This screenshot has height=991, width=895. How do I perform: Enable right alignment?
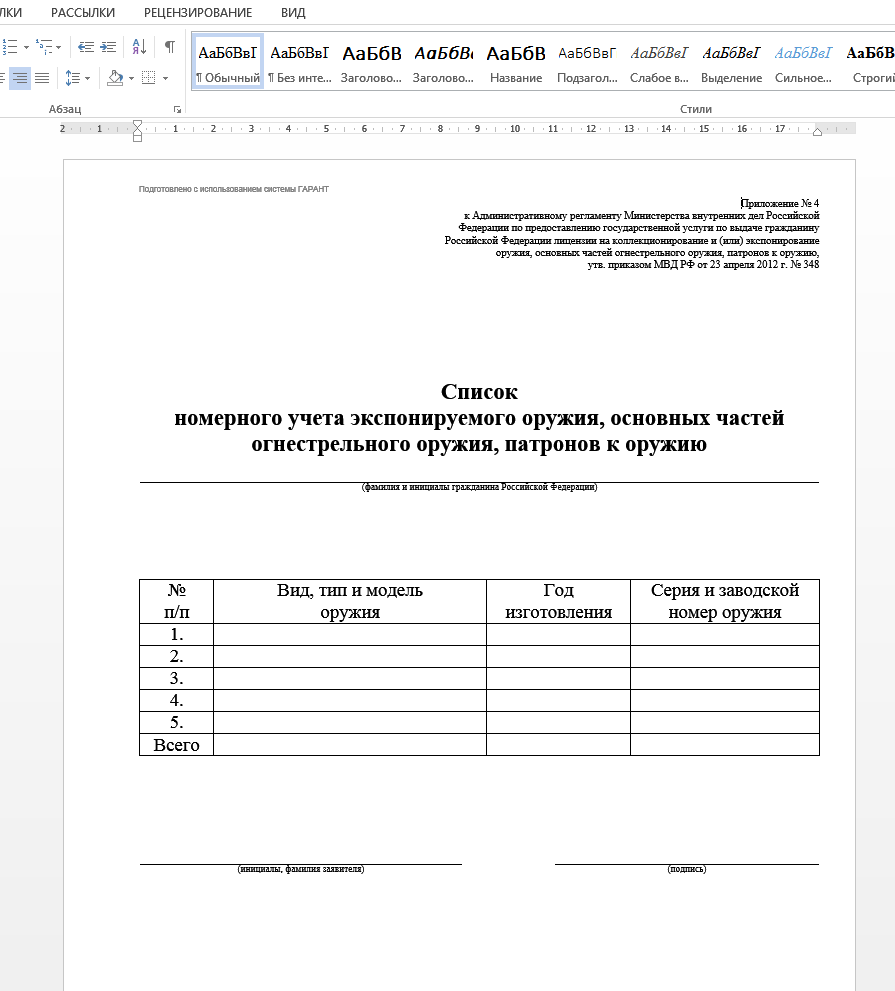tap(2, 77)
